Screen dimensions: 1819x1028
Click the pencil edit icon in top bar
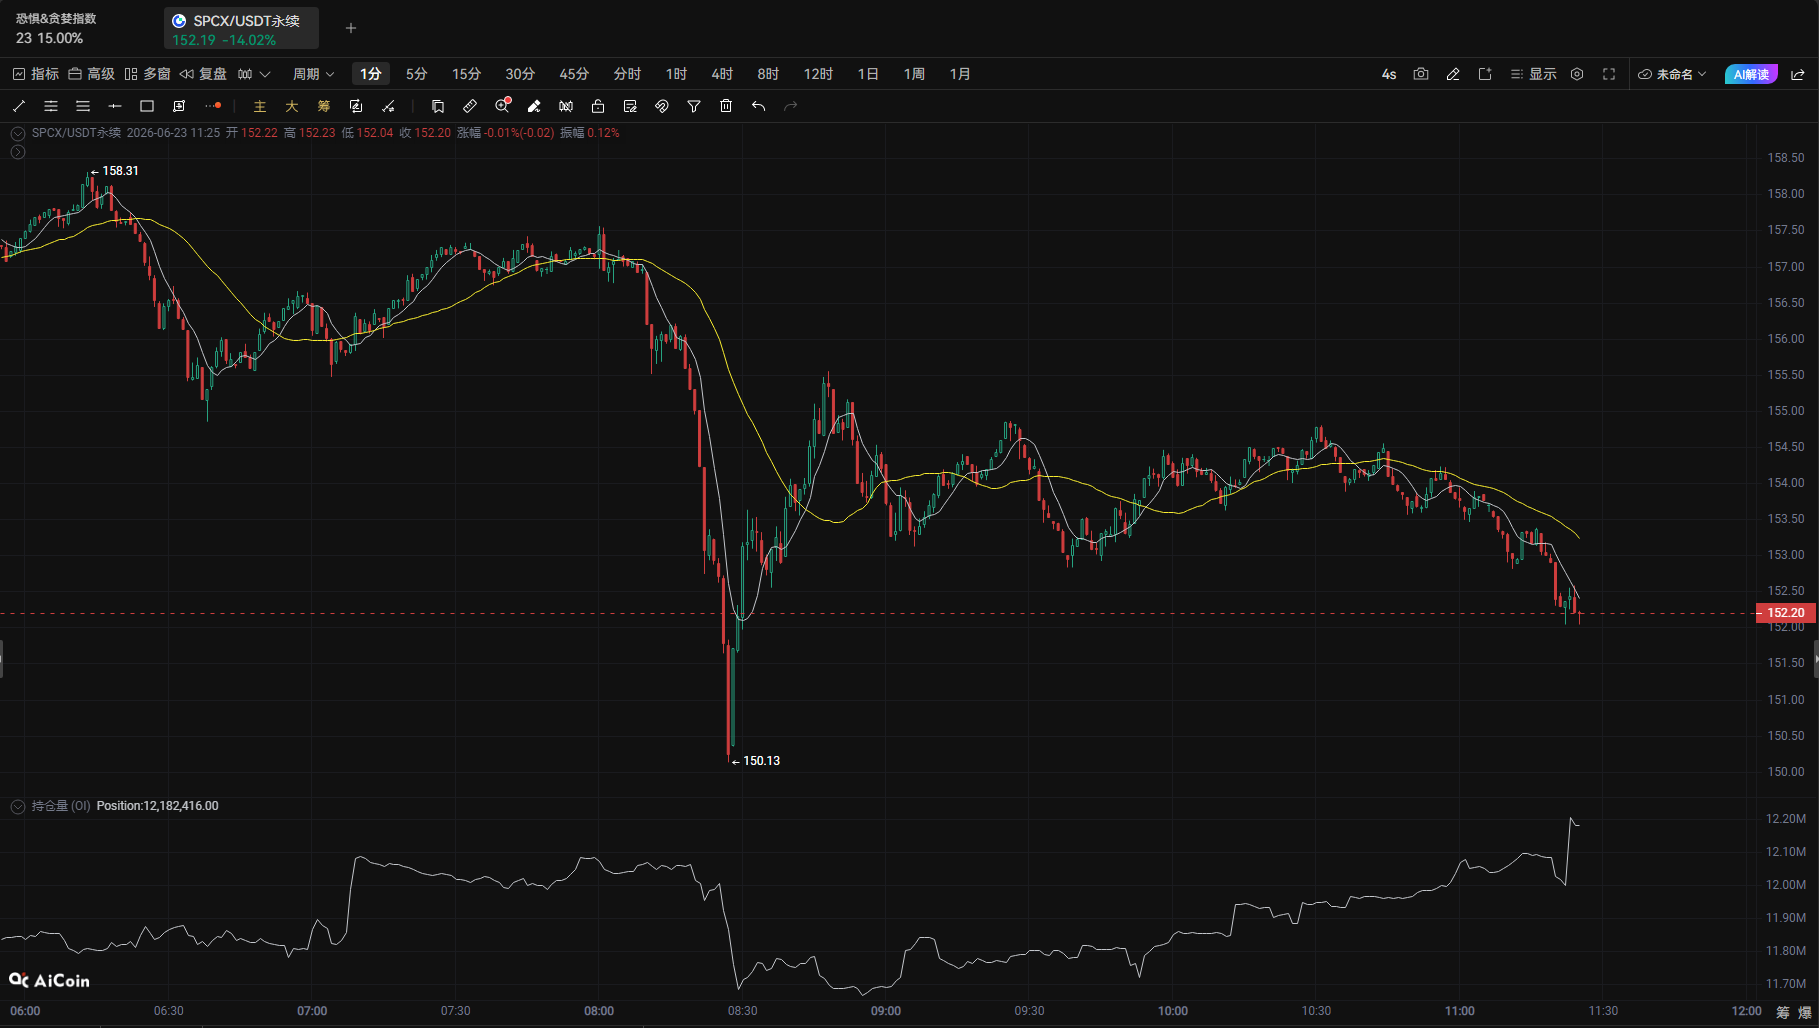[1453, 74]
